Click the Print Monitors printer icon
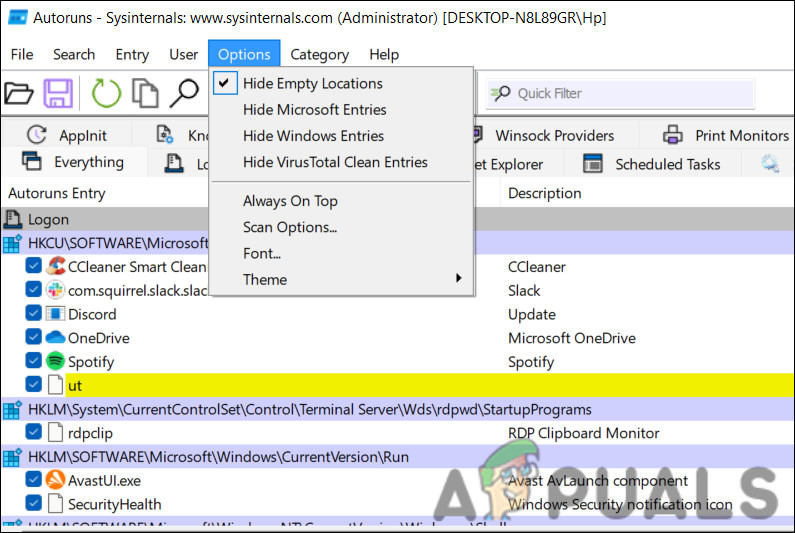The width and height of the screenshot is (795, 533). coord(673,135)
